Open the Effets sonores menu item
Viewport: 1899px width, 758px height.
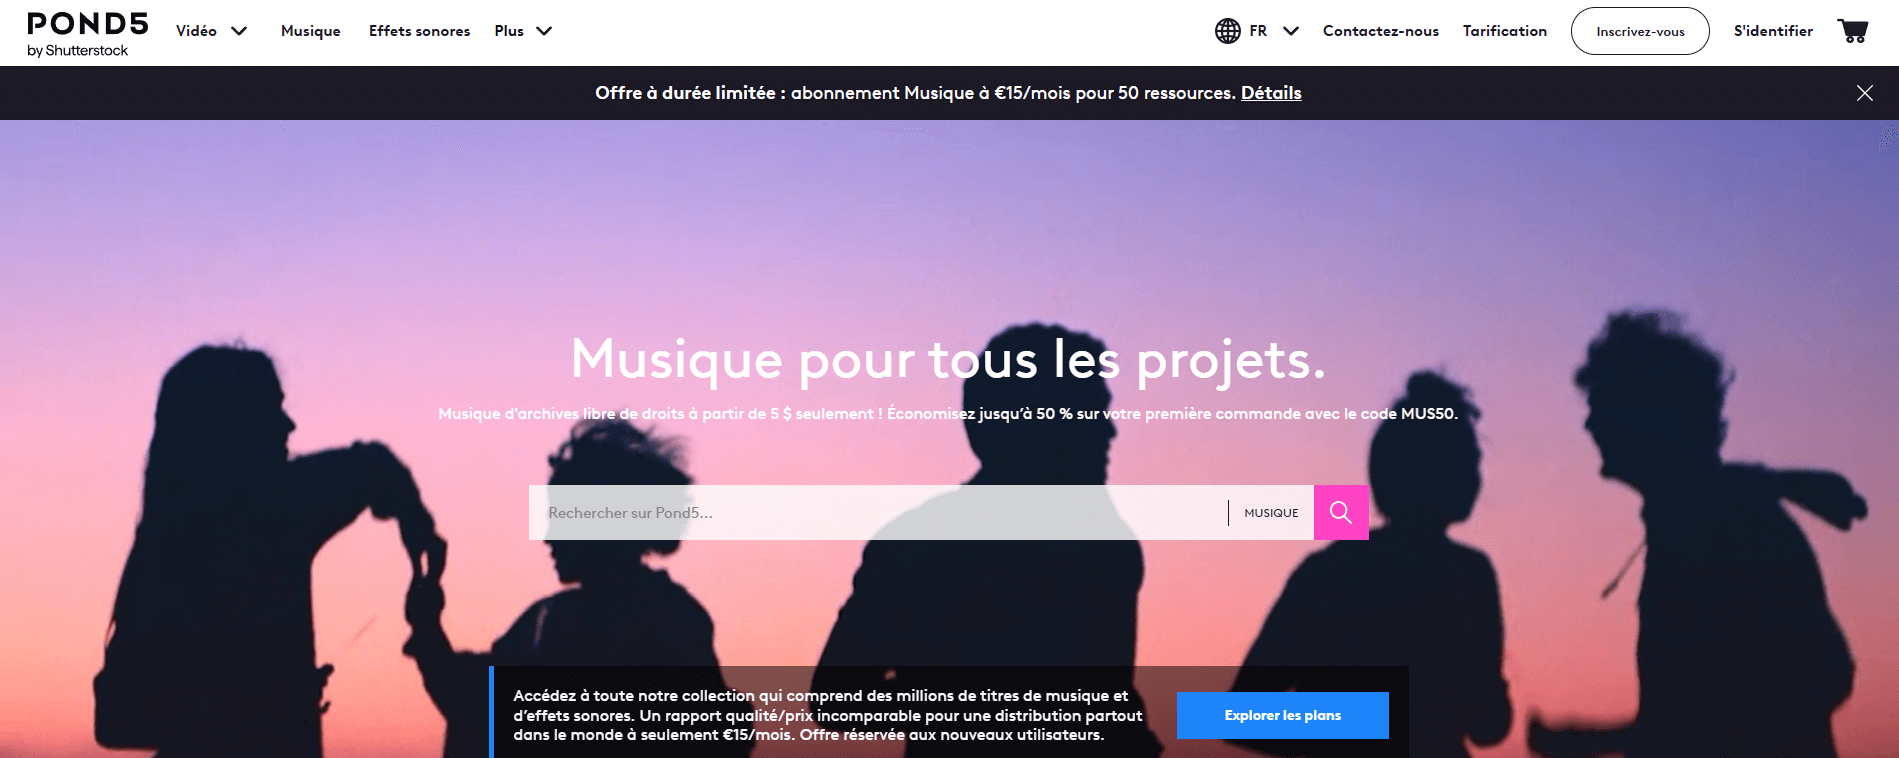pos(419,31)
